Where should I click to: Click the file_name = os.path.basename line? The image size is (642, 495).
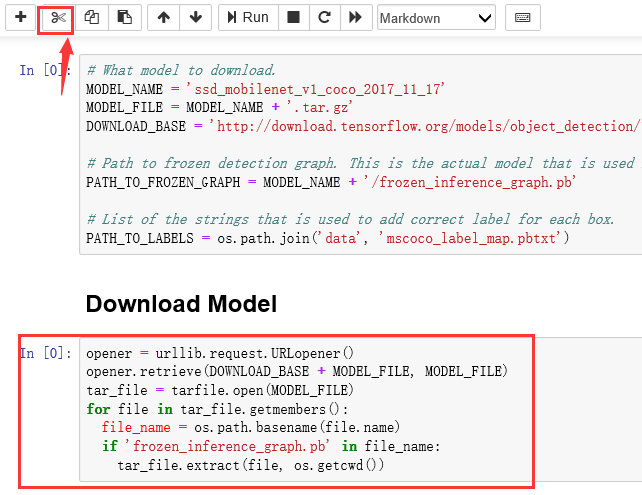pos(251,427)
